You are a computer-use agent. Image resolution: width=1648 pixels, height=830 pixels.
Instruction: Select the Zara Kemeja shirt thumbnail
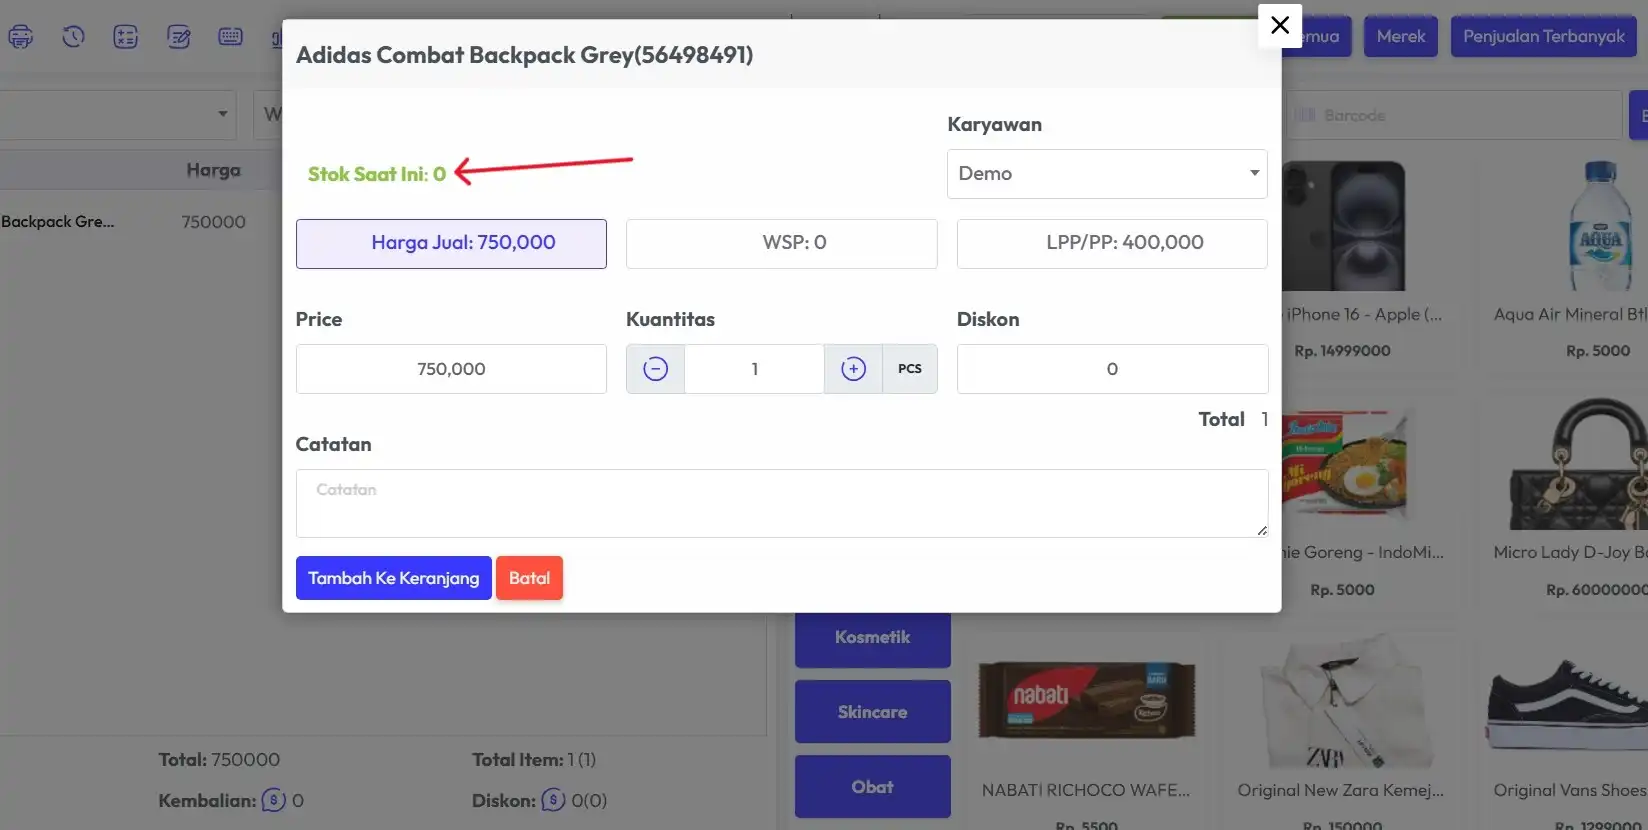[1342, 702]
